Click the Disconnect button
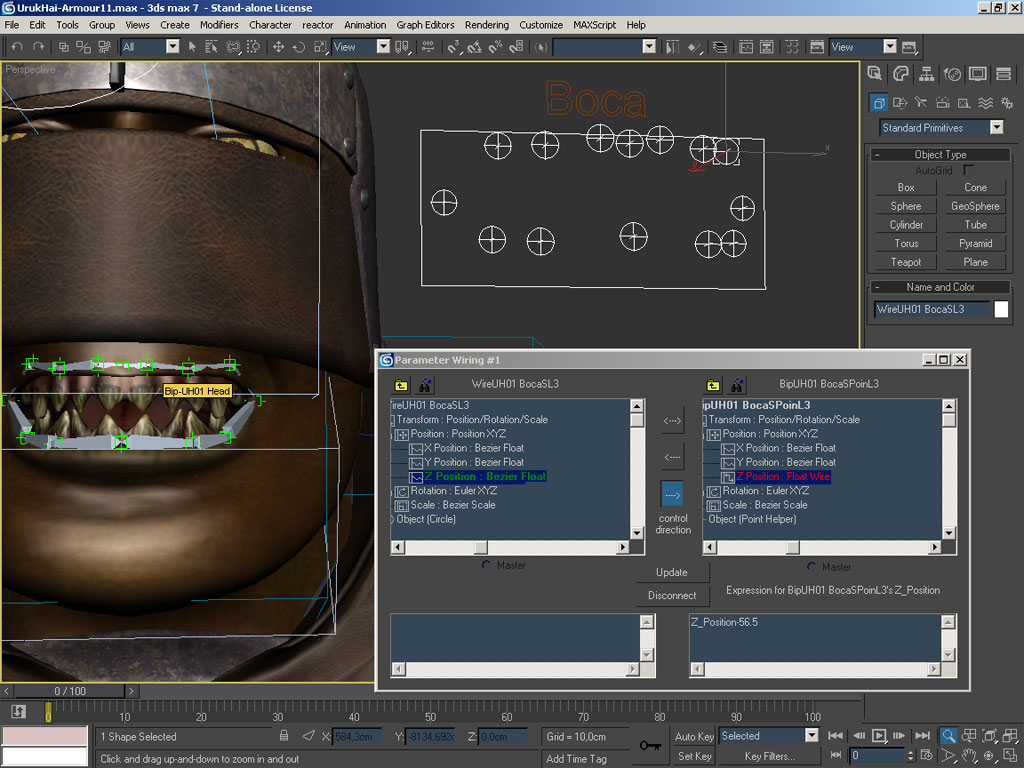Screen dimensions: 1024x768 672,596
